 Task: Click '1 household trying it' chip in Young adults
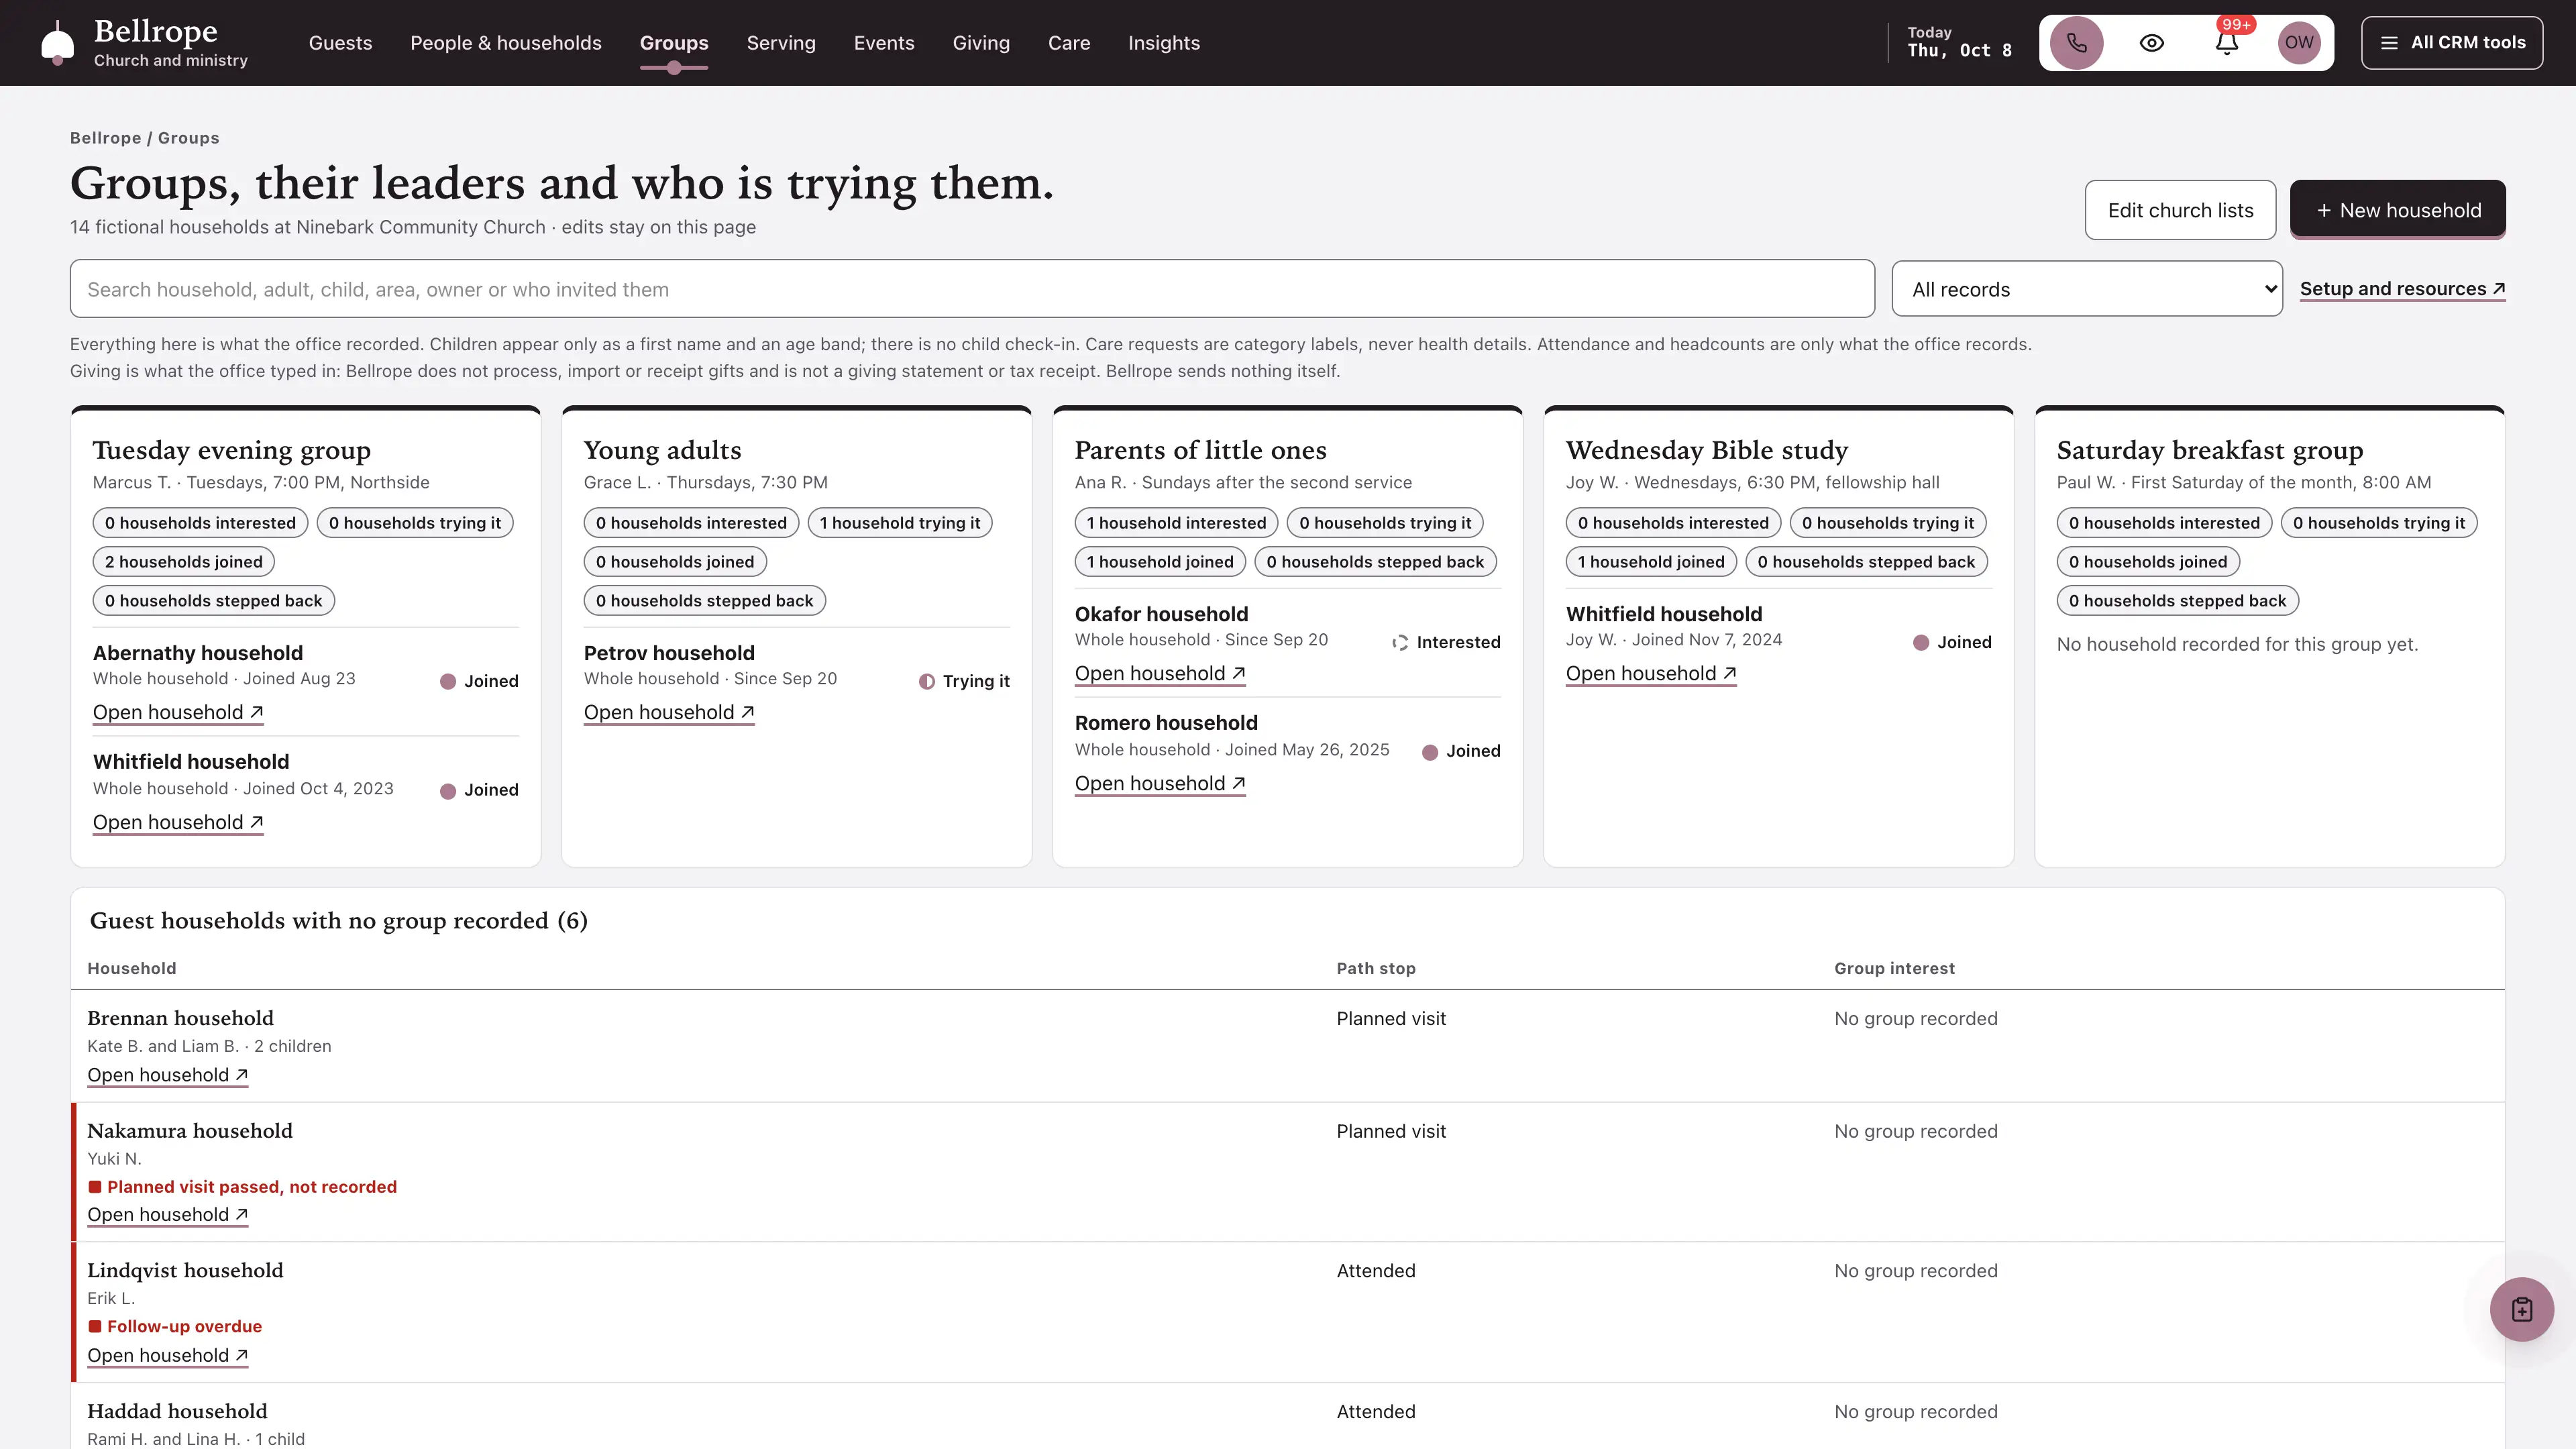click(900, 523)
